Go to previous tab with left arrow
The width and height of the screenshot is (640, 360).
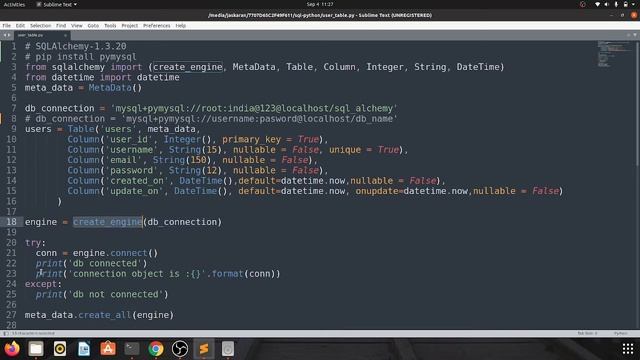pos(4,35)
